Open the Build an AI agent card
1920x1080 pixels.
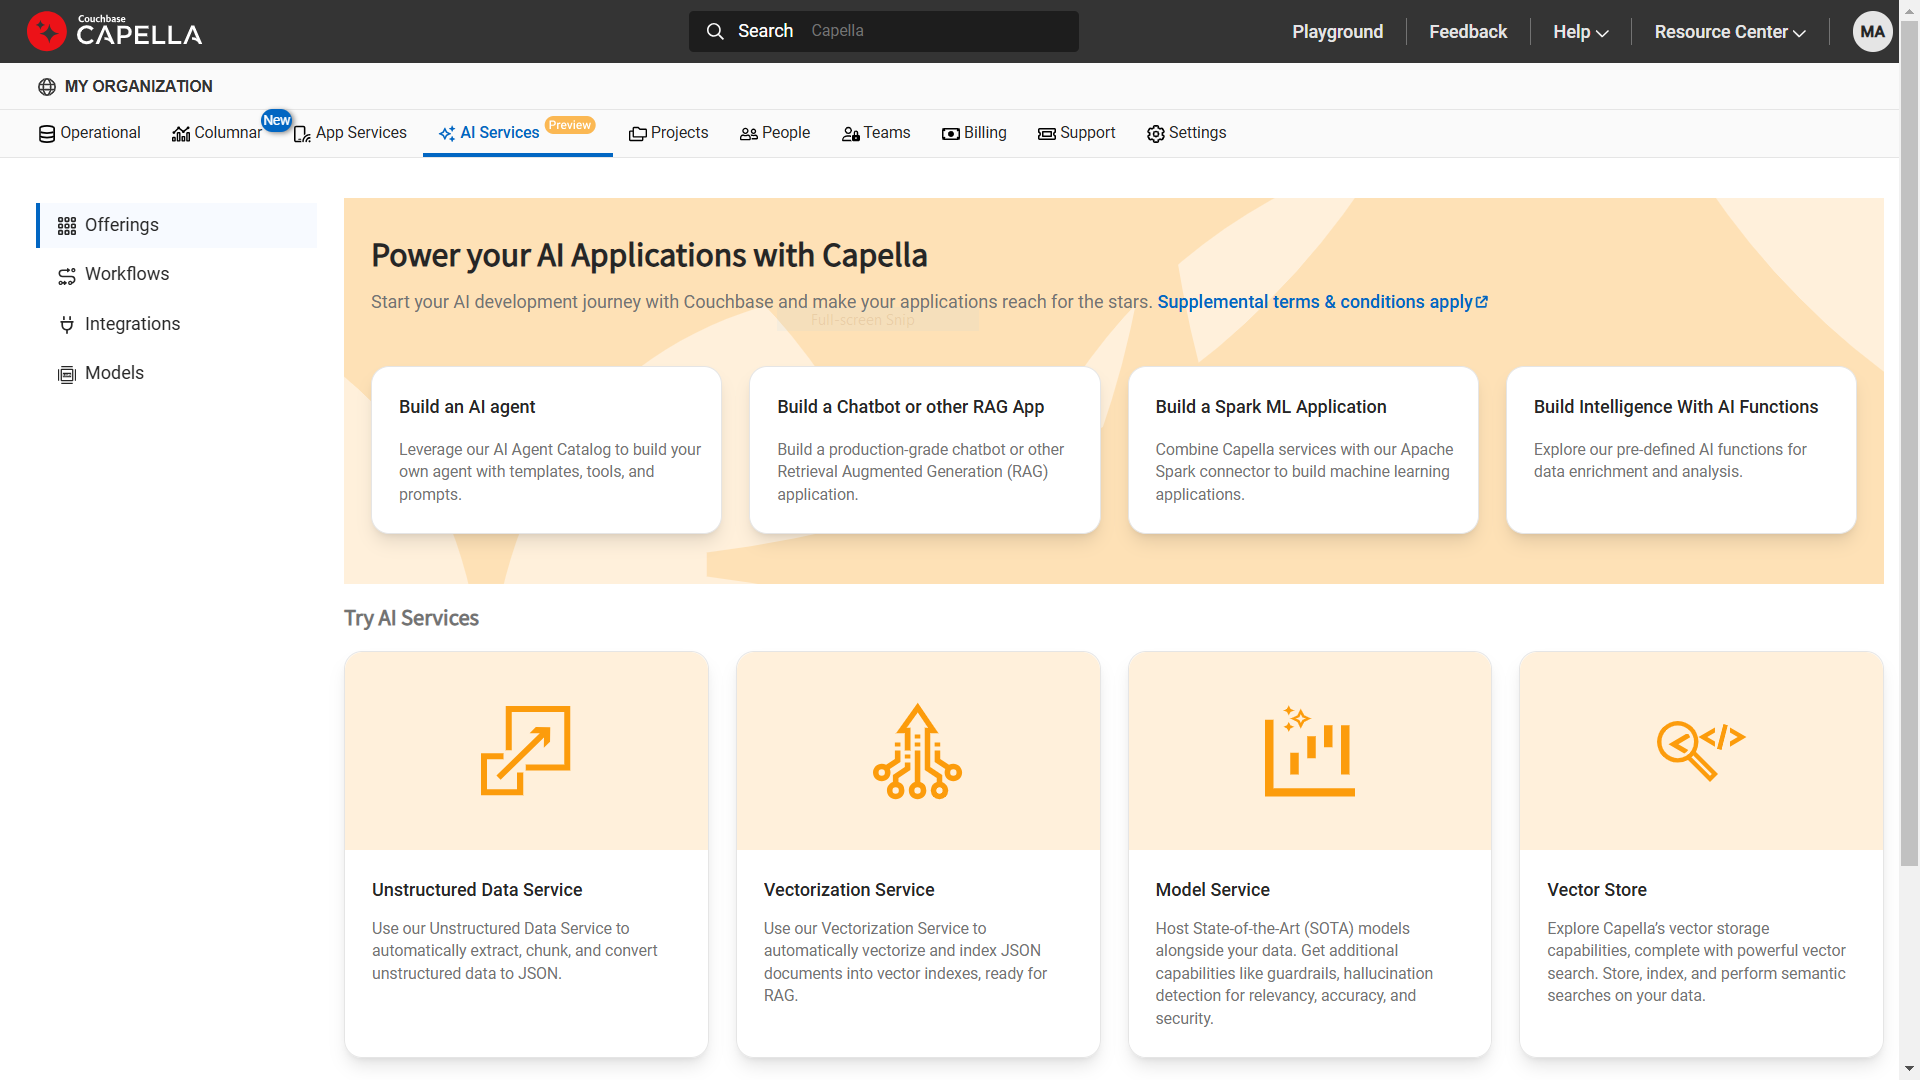[546, 450]
